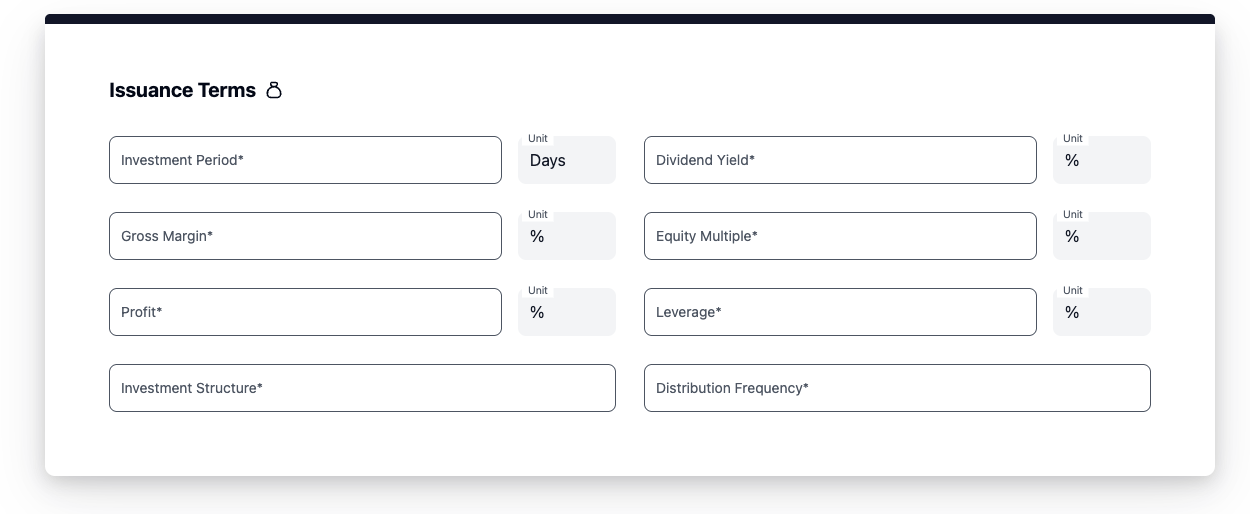Focus the Investment Structure field
The image size is (1250, 514).
(362, 388)
